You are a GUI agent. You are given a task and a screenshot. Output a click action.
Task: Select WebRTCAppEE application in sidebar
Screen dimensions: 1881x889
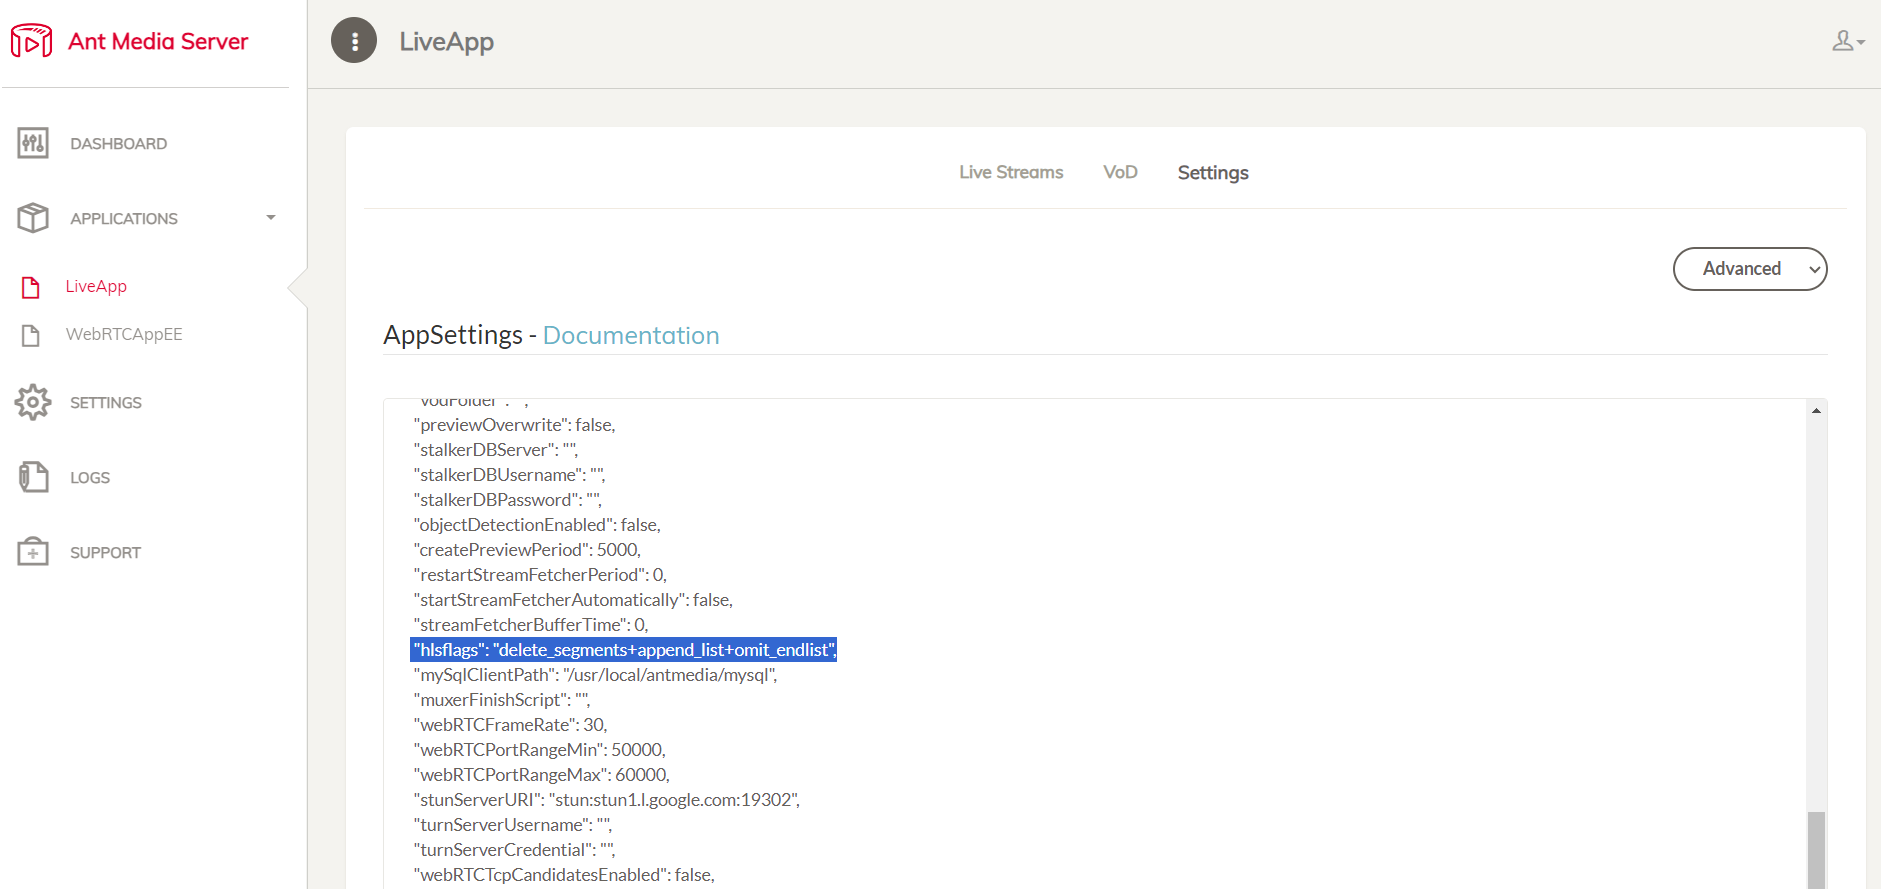click(x=124, y=334)
